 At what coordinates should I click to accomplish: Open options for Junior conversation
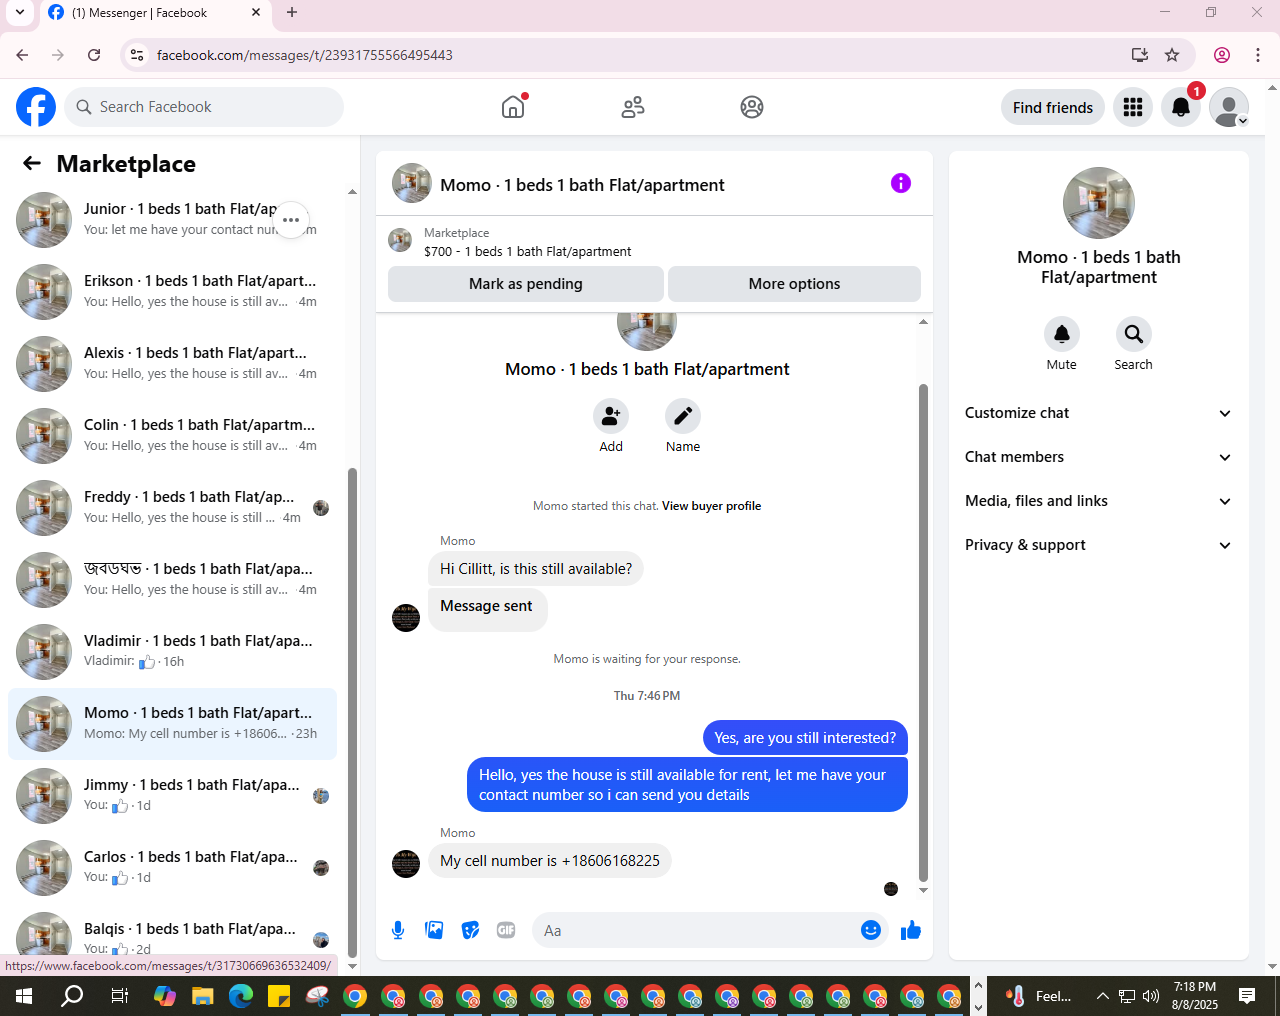(x=291, y=220)
